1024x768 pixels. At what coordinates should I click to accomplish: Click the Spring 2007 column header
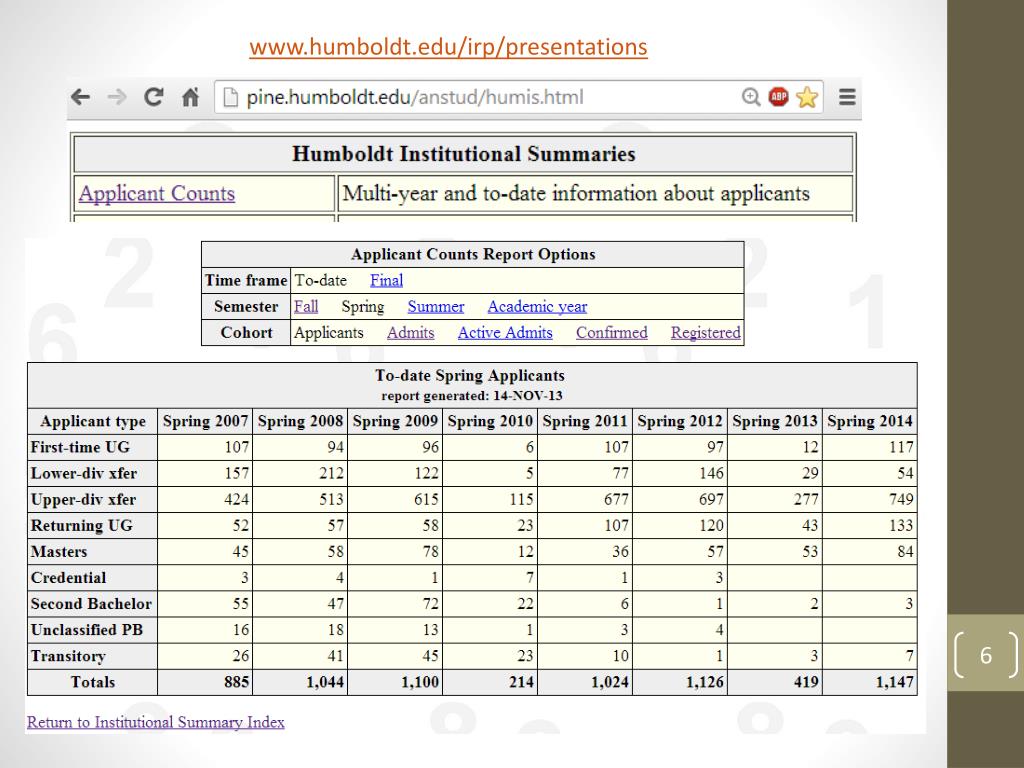point(205,421)
